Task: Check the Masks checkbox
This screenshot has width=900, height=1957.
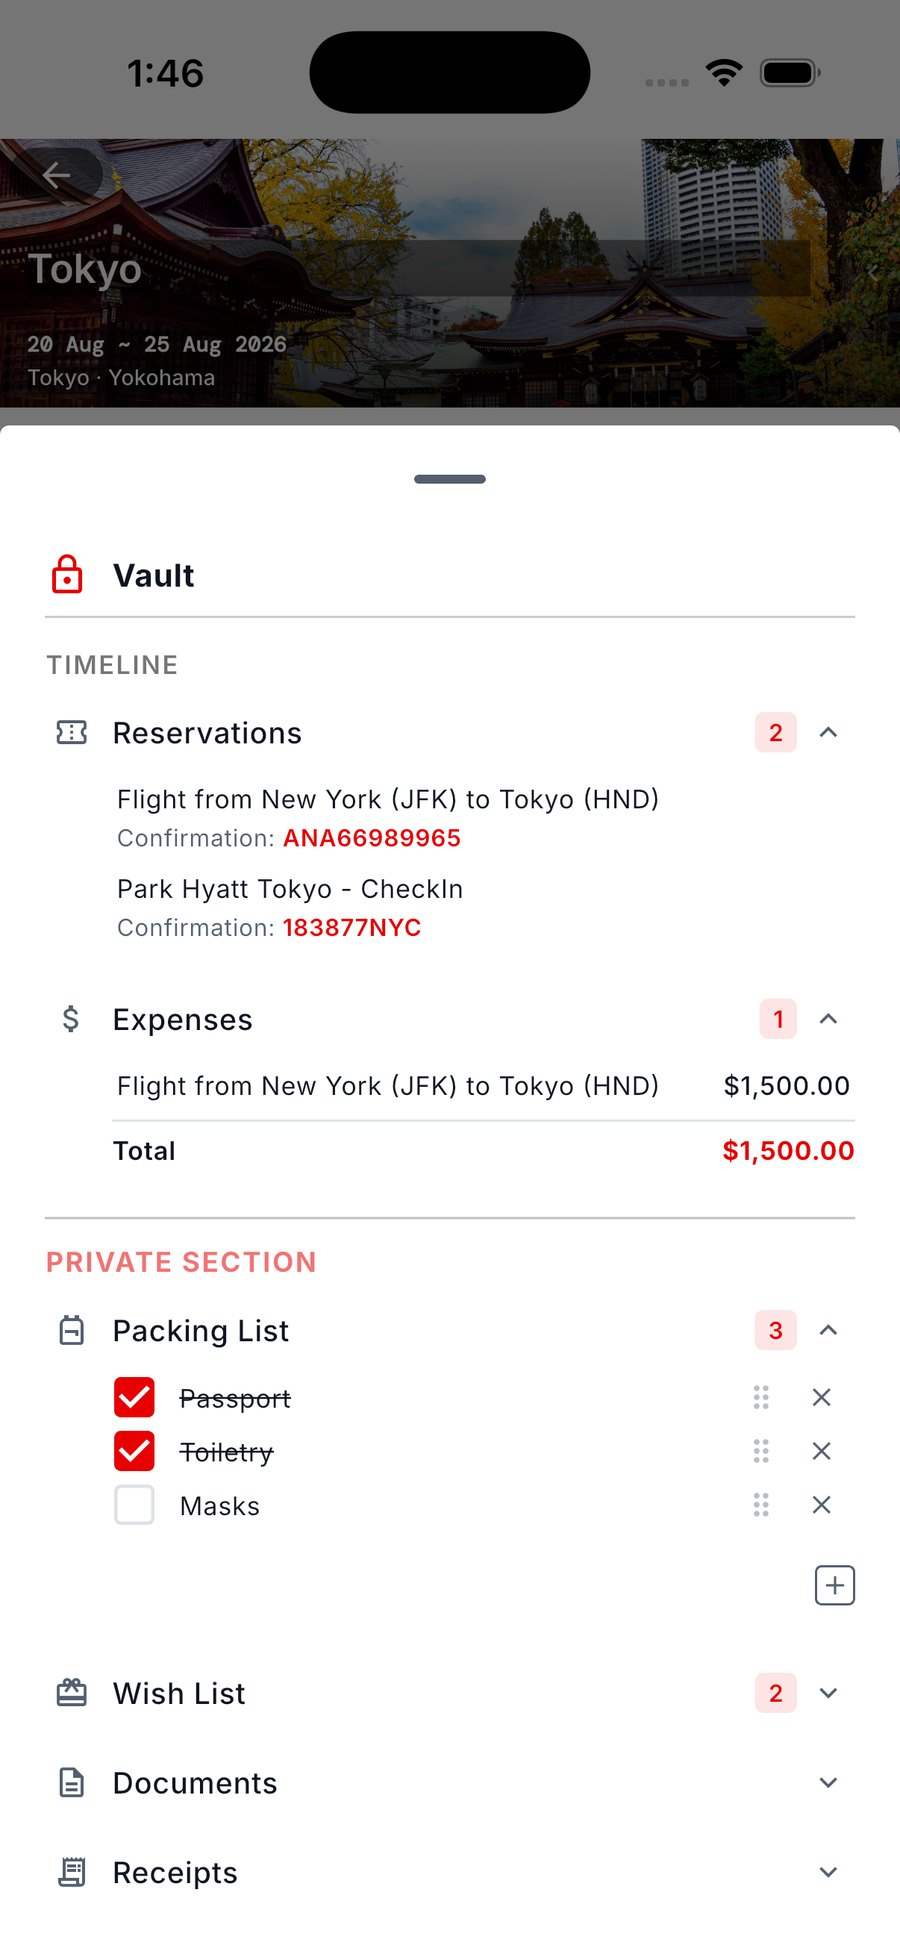Action: (134, 1505)
